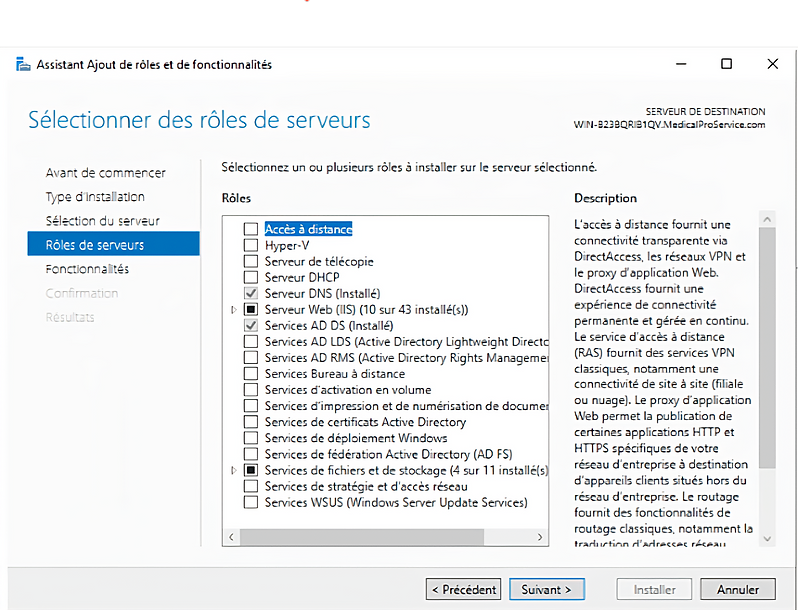Open Sélection du serveur step

click(x=102, y=221)
